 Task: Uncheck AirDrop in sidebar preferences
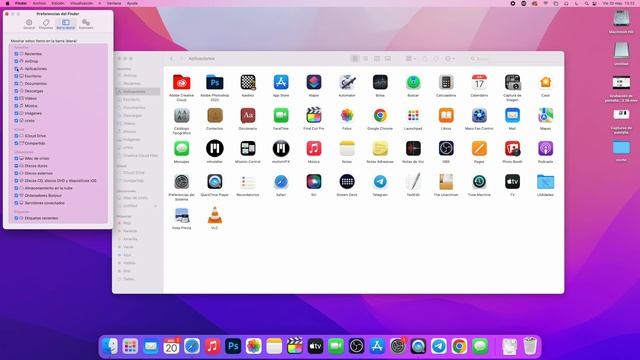[16, 61]
